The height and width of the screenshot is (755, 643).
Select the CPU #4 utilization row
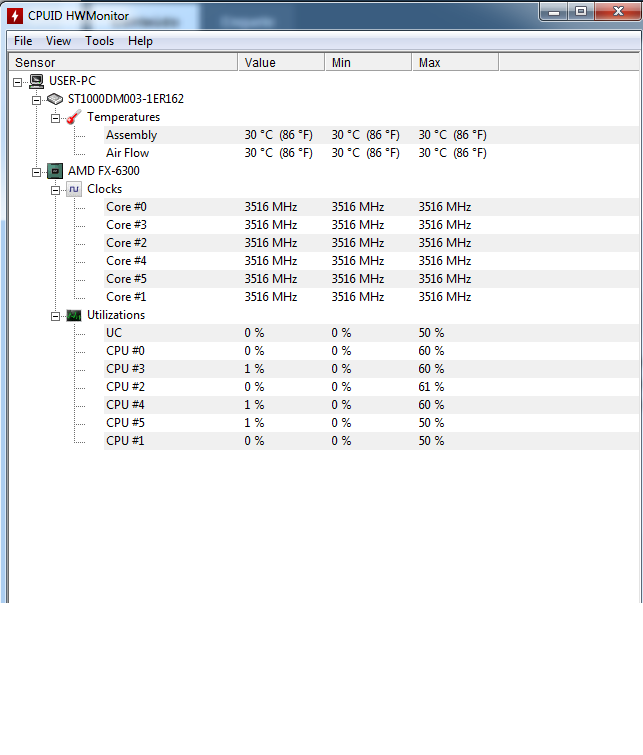click(371, 405)
